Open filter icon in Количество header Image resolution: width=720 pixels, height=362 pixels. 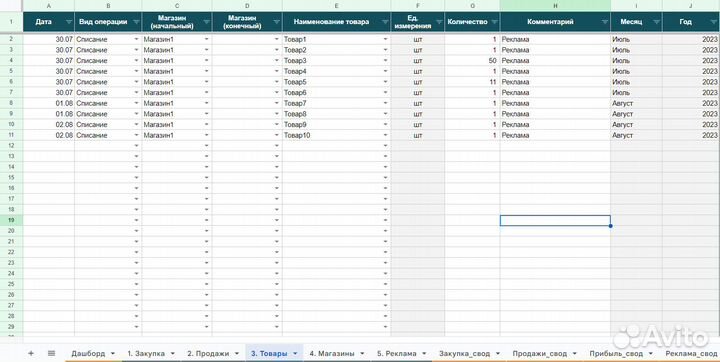[x=494, y=22]
